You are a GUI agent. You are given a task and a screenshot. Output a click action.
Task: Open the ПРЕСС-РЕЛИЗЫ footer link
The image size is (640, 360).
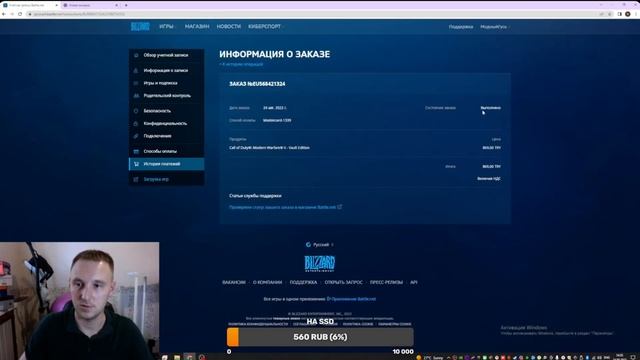(386, 282)
